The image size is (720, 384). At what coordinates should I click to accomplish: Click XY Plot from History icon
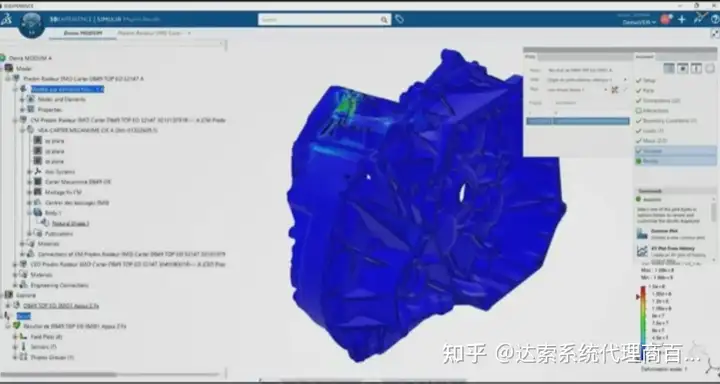(642, 251)
